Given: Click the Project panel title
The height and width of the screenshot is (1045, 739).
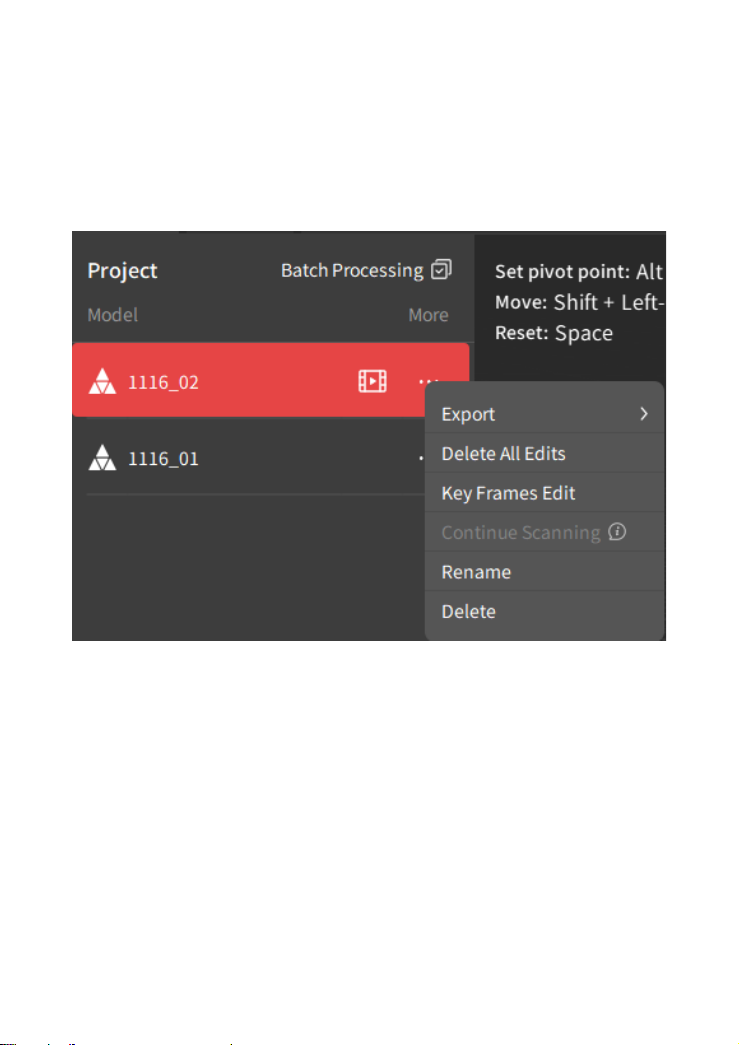Looking at the screenshot, I should (x=123, y=270).
